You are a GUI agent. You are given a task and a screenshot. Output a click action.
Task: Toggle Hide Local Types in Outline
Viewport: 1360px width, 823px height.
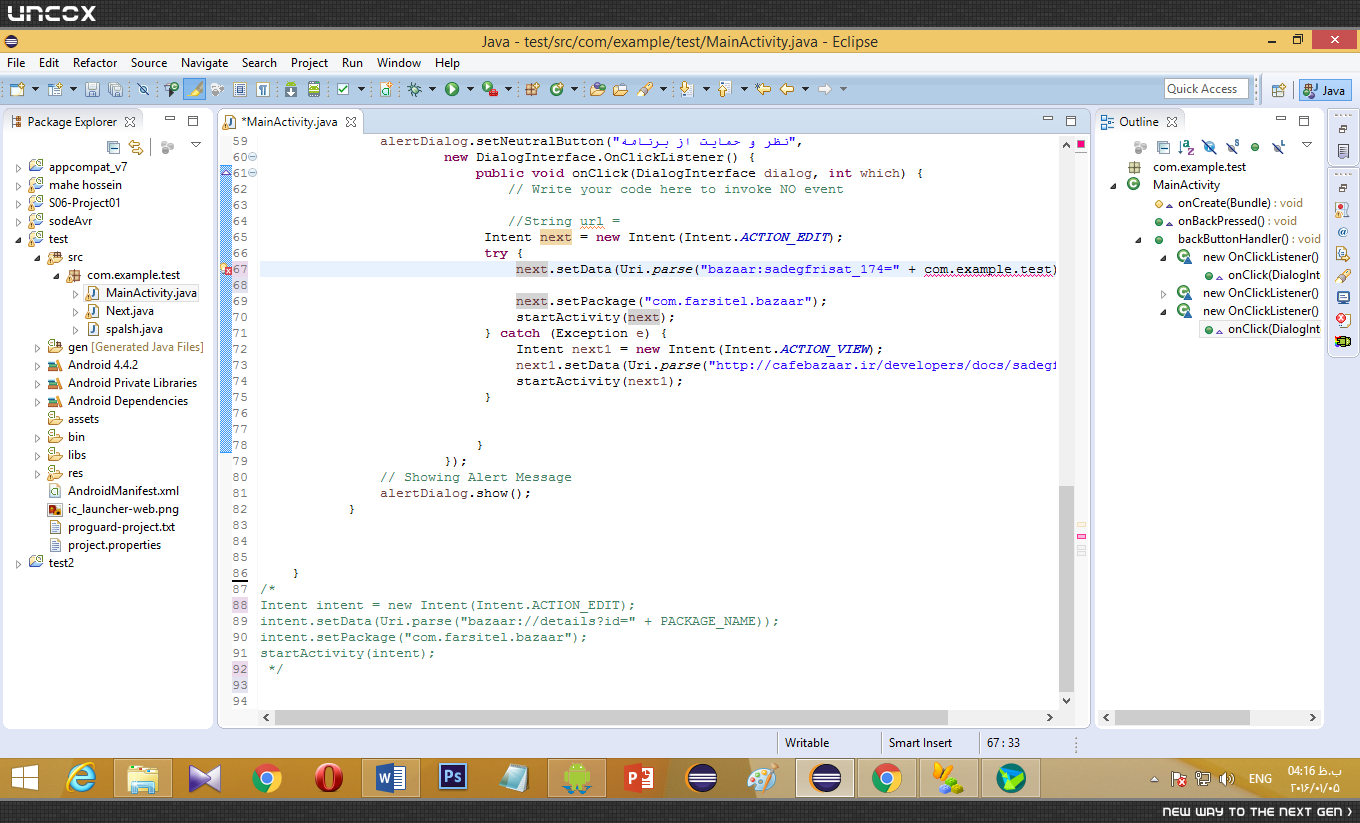point(1278,147)
